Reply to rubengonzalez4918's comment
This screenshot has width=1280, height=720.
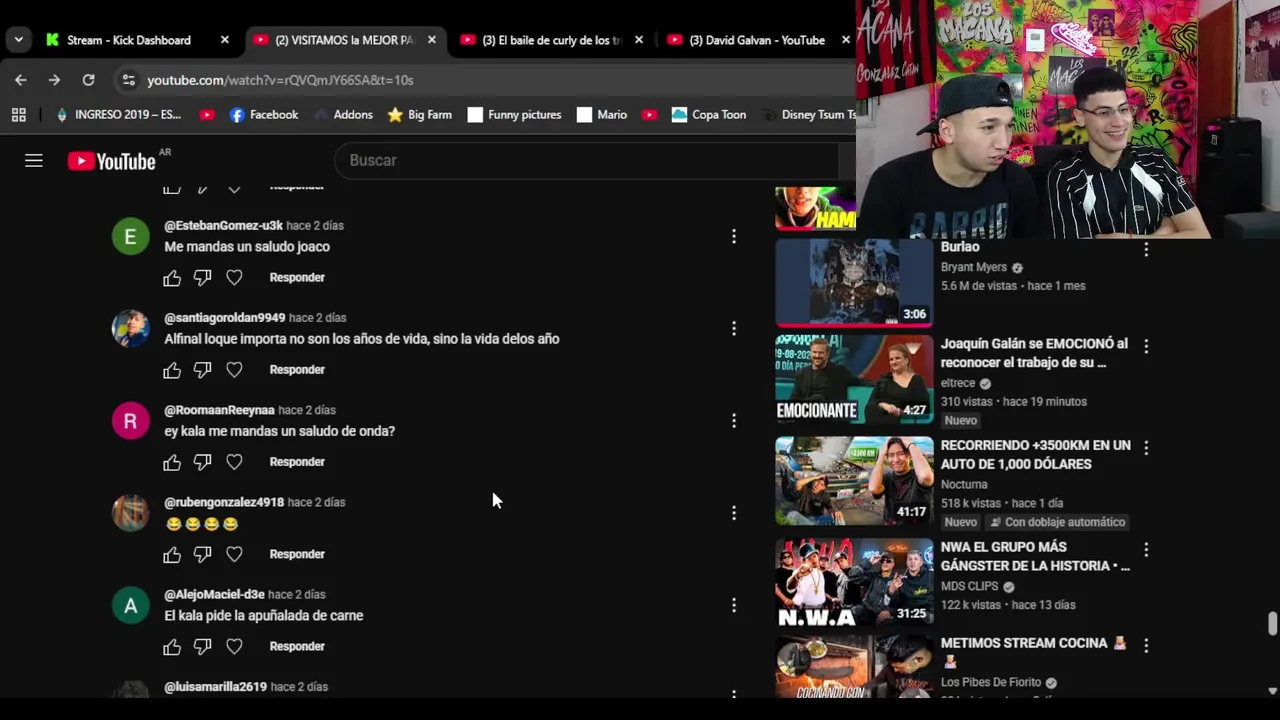297,554
